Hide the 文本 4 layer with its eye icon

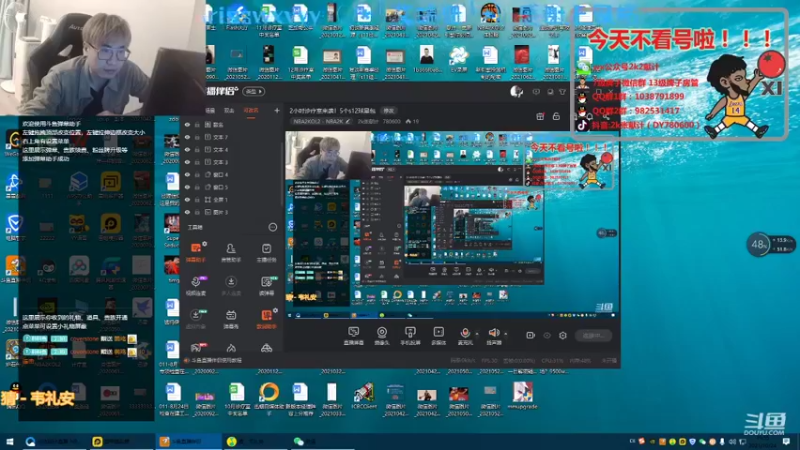point(187,150)
